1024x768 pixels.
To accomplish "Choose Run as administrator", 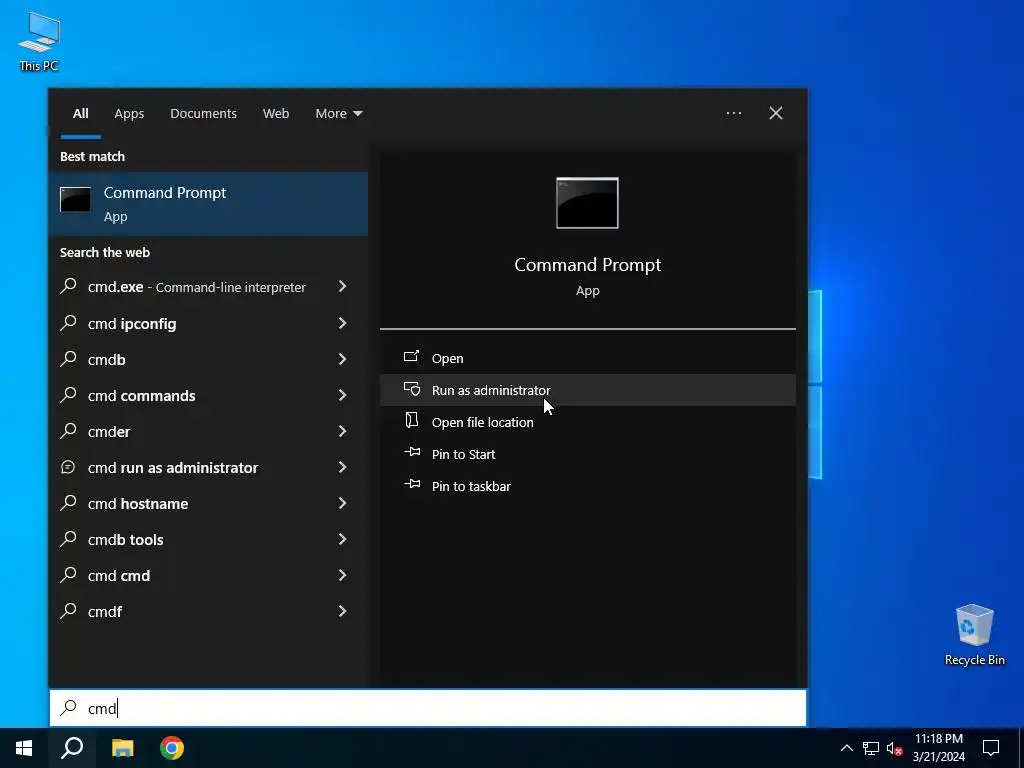I will click(588, 390).
